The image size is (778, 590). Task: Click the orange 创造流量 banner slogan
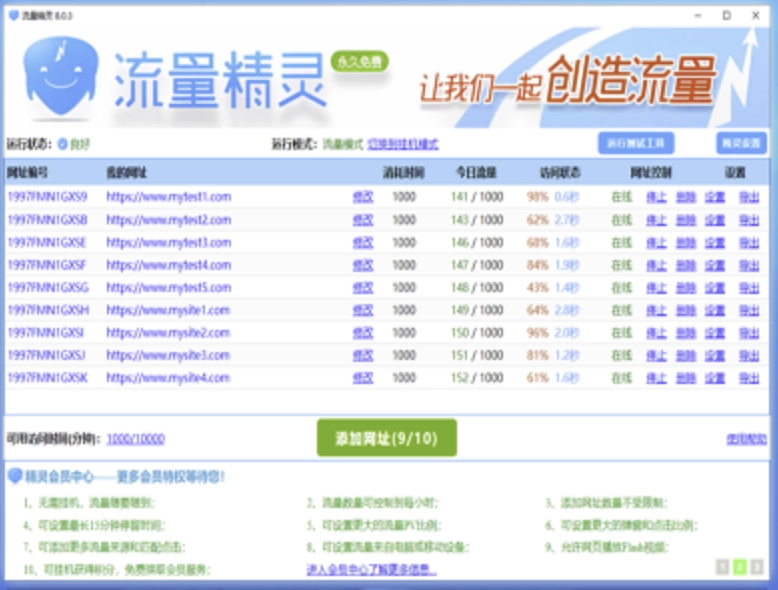(631, 82)
